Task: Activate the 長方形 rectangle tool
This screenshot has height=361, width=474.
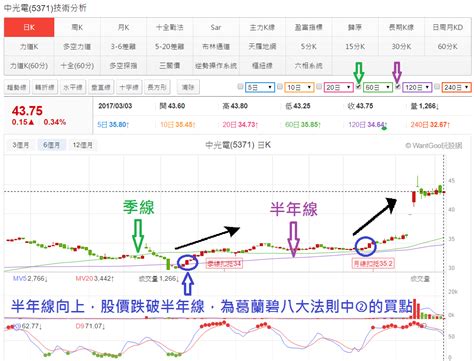Action: click(x=157, y=87)
